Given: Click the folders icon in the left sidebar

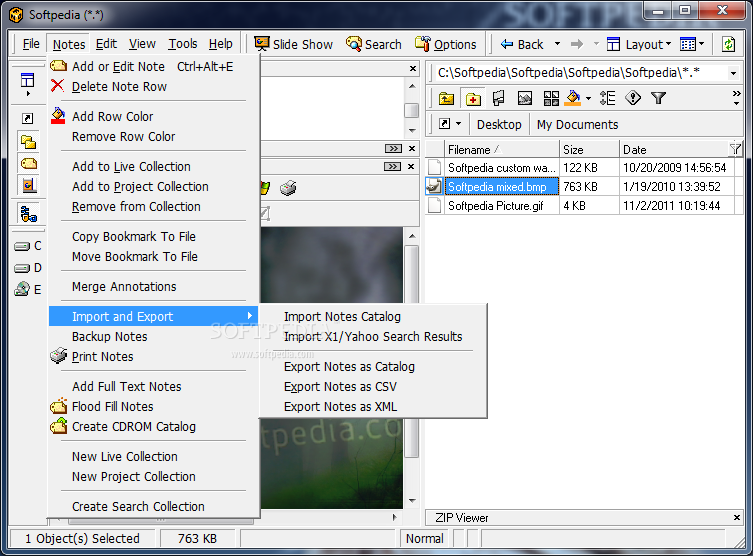Looking at the screenshot, I should click(28, 142).
